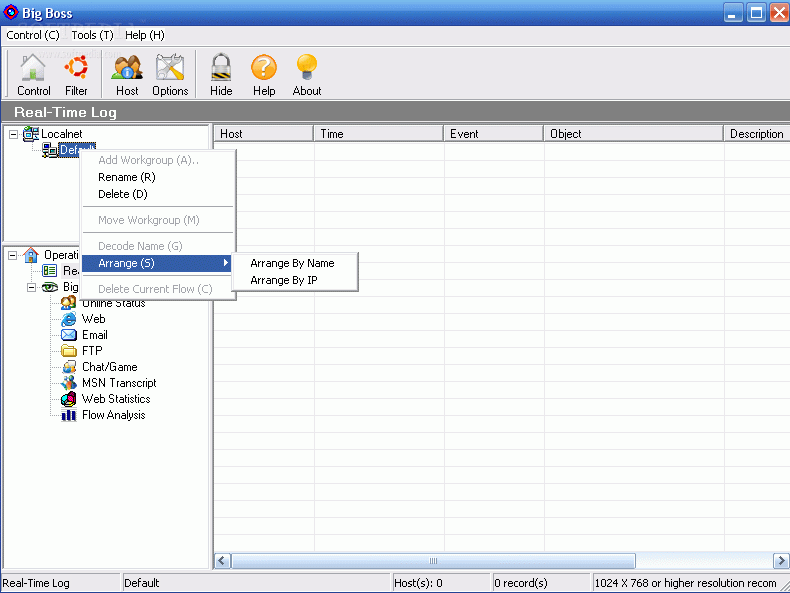Click Add Workgroup (A) menu entry
790x593 pixels.
tap(158, 160)
